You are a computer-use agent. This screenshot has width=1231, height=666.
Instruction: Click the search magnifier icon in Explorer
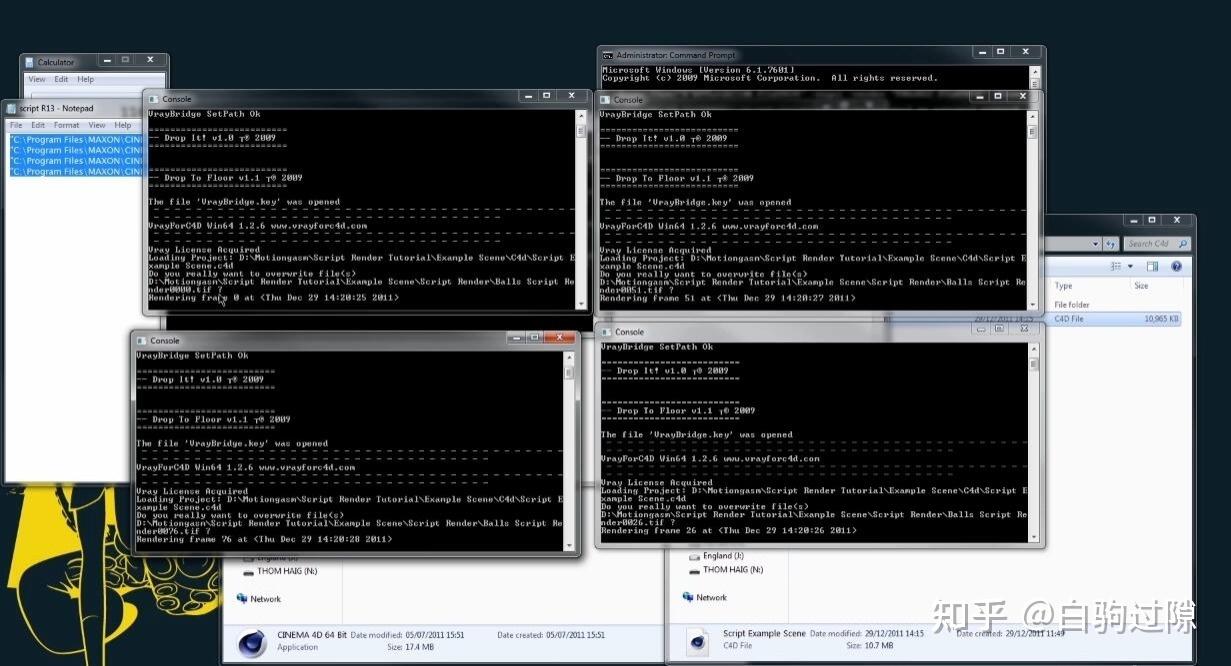1183,243
